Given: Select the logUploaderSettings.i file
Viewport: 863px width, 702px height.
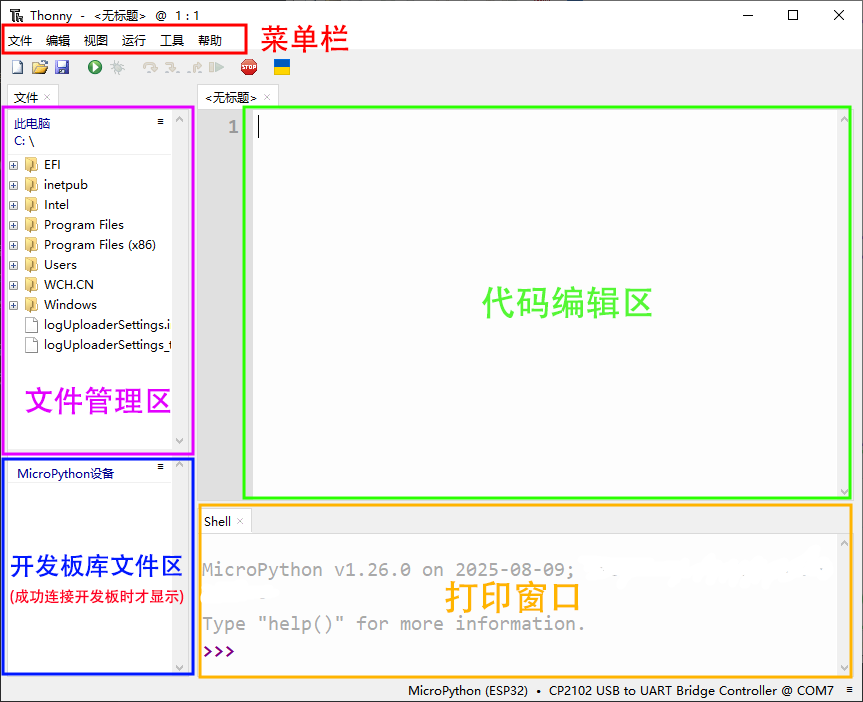Looking at the screenshot, I should coord(107,324).
